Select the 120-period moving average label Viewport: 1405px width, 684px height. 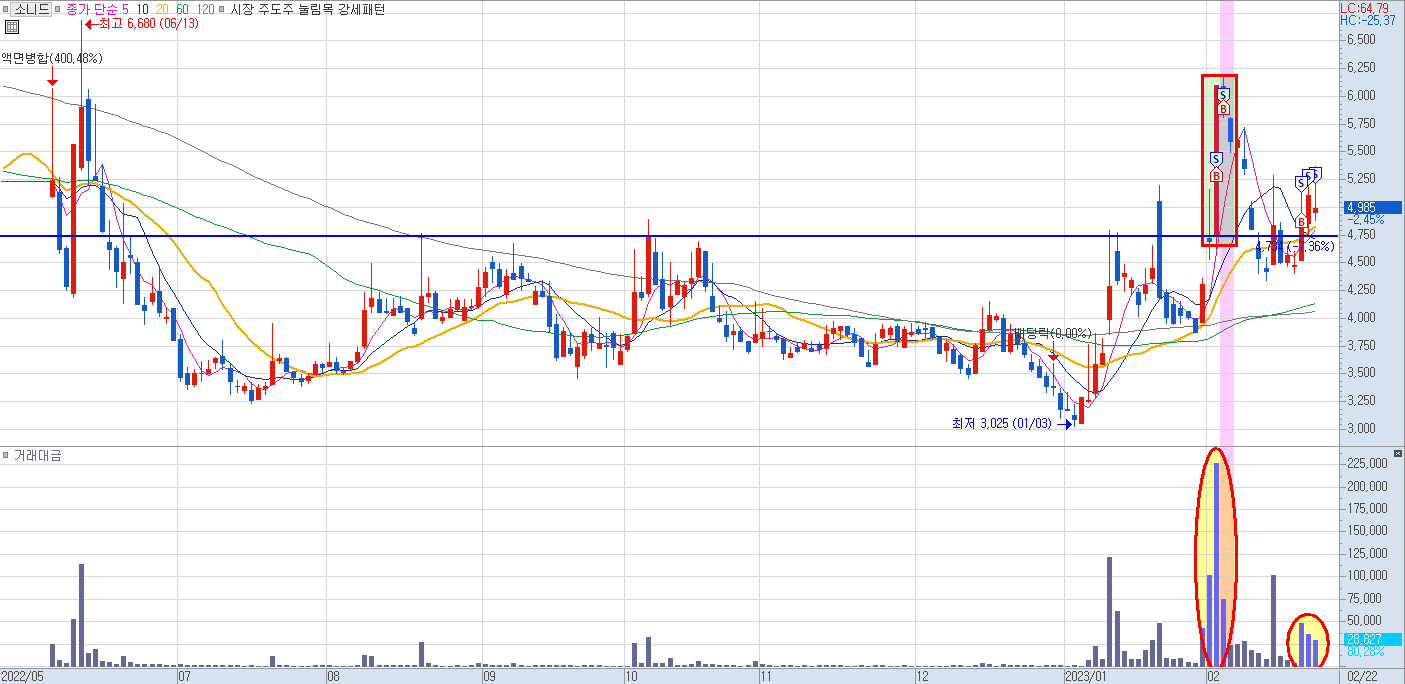pyautogui.click(x=205, y=9)
